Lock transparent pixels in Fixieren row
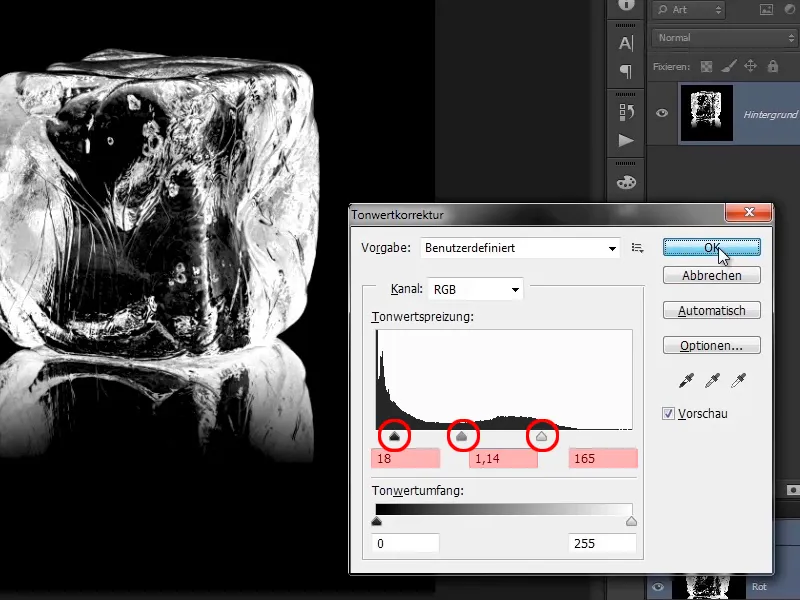The width and height of the screenshot is (800, 600). [706, 66]
